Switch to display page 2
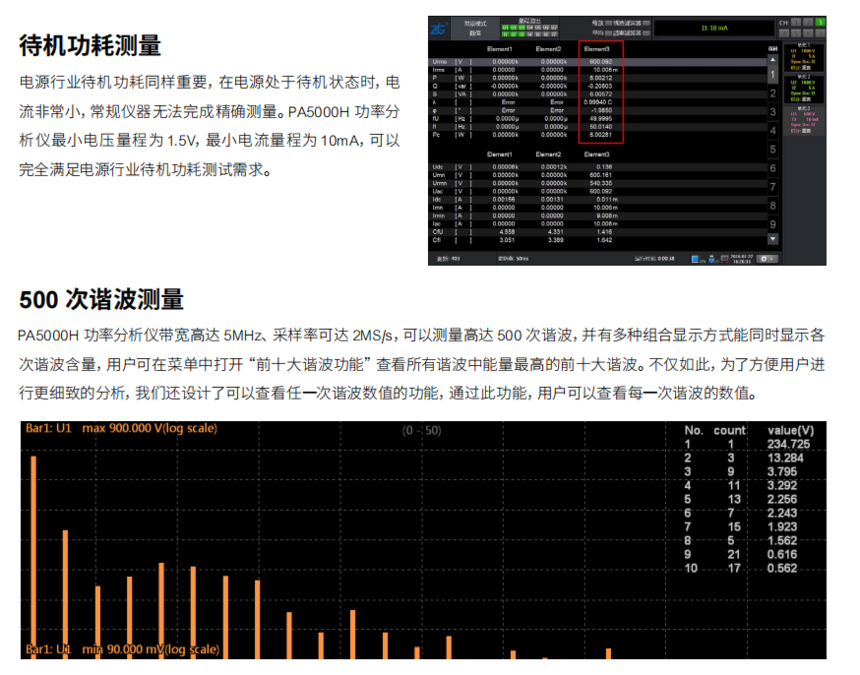This screenshot has height=675, width=860. pyautogui.click(x=773, y=93)
